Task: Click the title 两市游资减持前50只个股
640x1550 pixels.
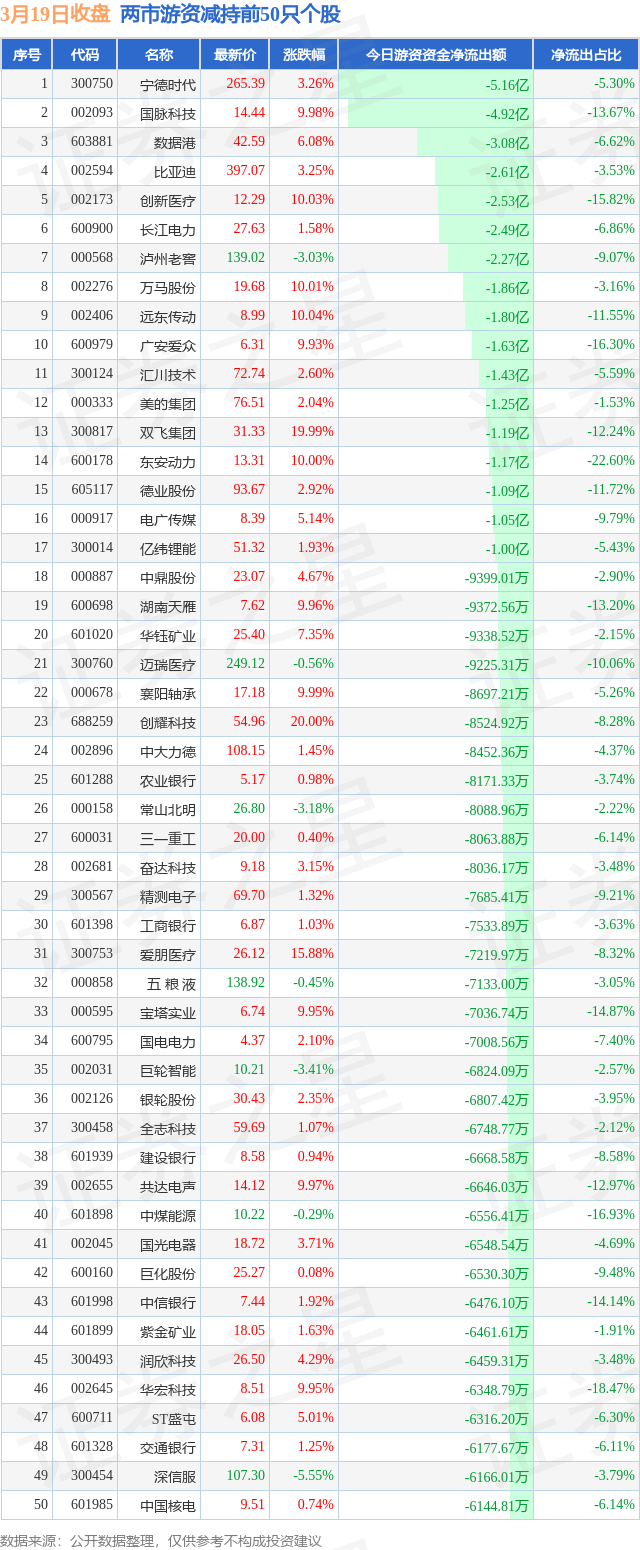Action: click(x=230, y=15)
